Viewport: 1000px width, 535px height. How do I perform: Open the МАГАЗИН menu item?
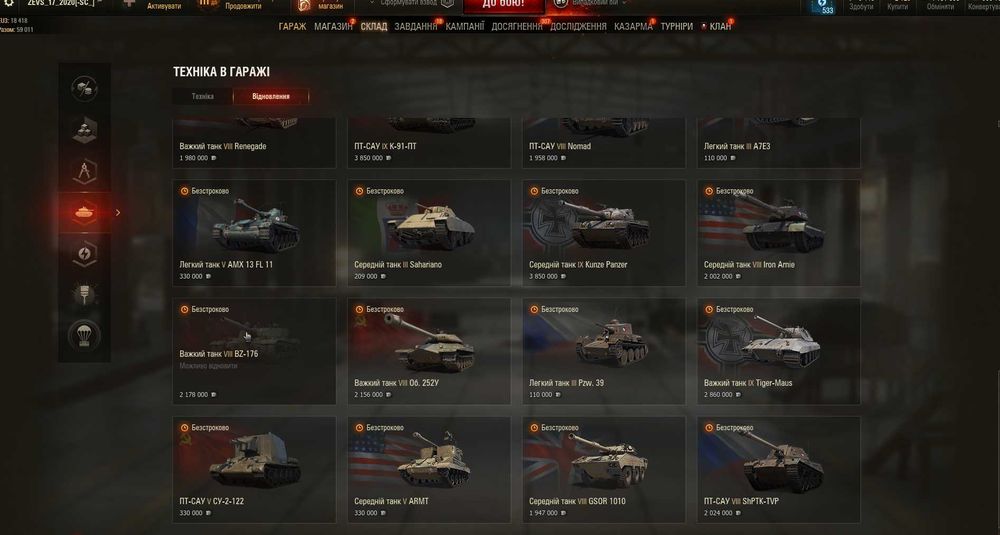(x=333, y=27)
